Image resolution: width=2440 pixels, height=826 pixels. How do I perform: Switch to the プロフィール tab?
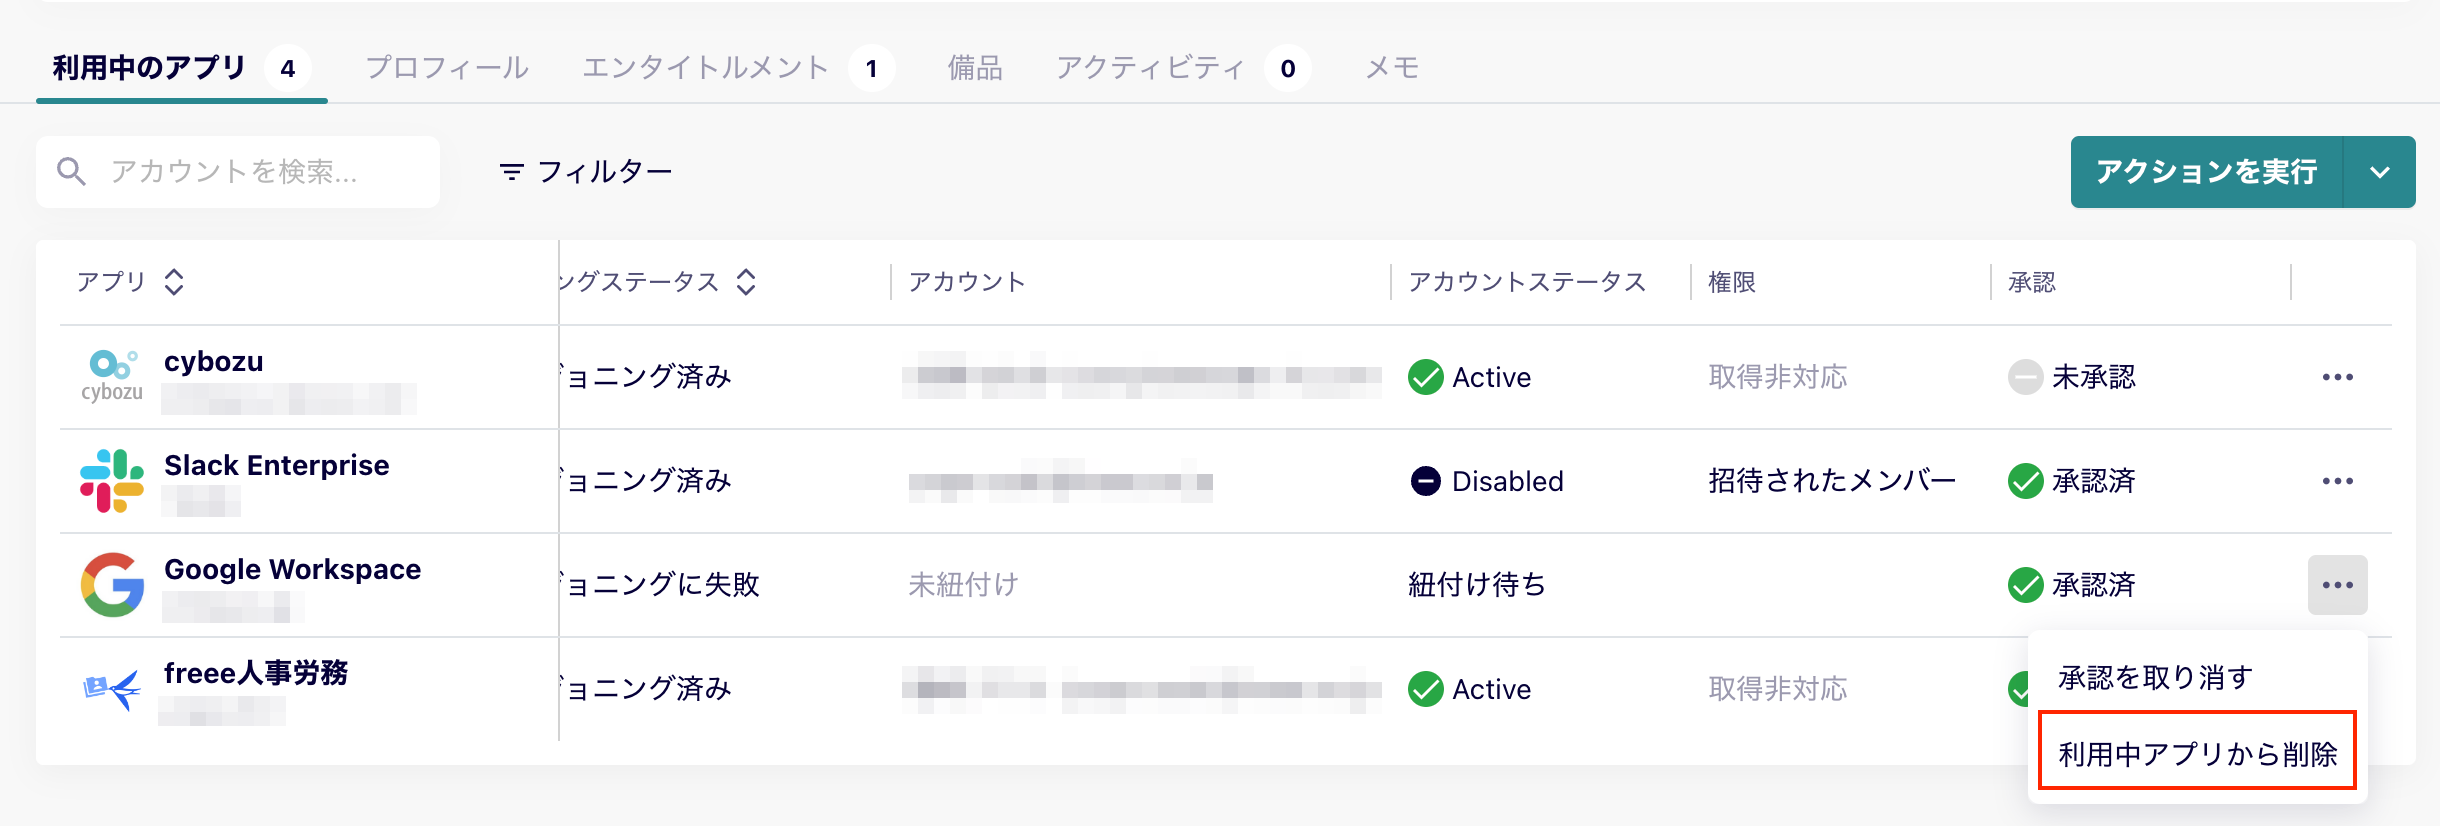[447, 68]
